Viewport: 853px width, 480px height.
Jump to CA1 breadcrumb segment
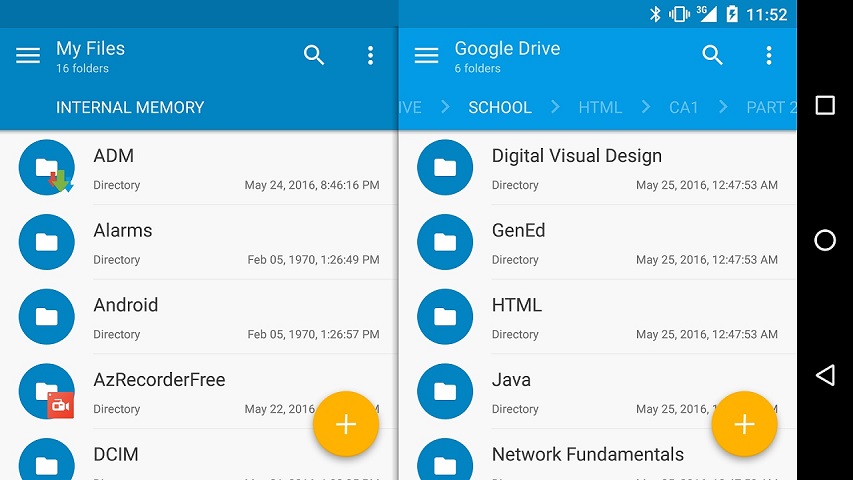pos(684,107)
